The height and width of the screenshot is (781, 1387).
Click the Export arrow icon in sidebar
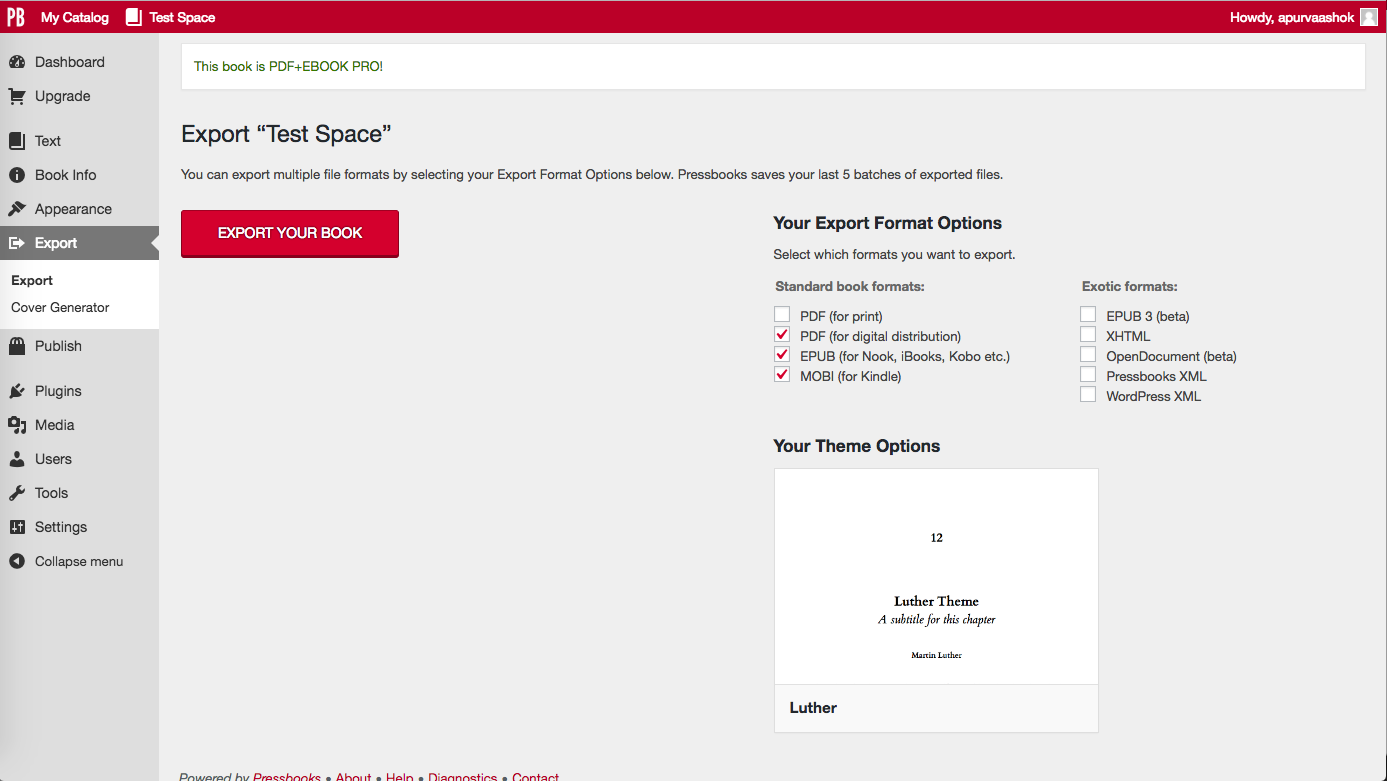pyautogui.click(x=17, y=243)
